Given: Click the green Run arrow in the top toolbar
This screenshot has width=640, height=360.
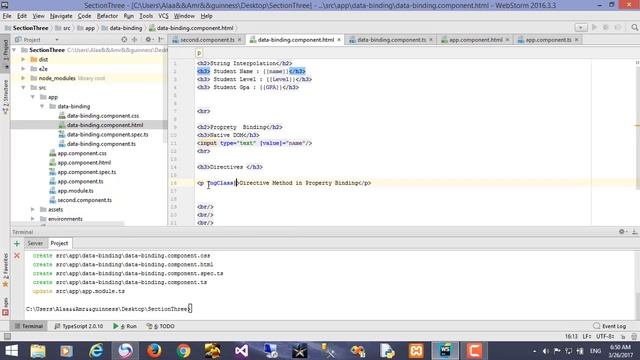Looking at the screenshot, I should 594,27.
